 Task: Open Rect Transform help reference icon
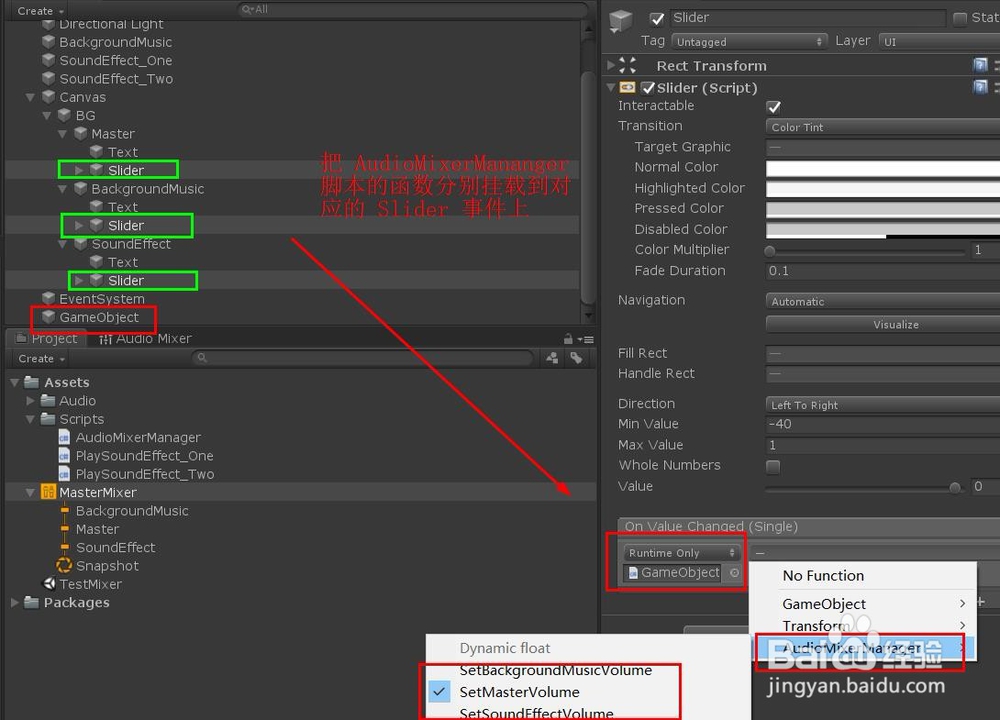tap(980, 65)
